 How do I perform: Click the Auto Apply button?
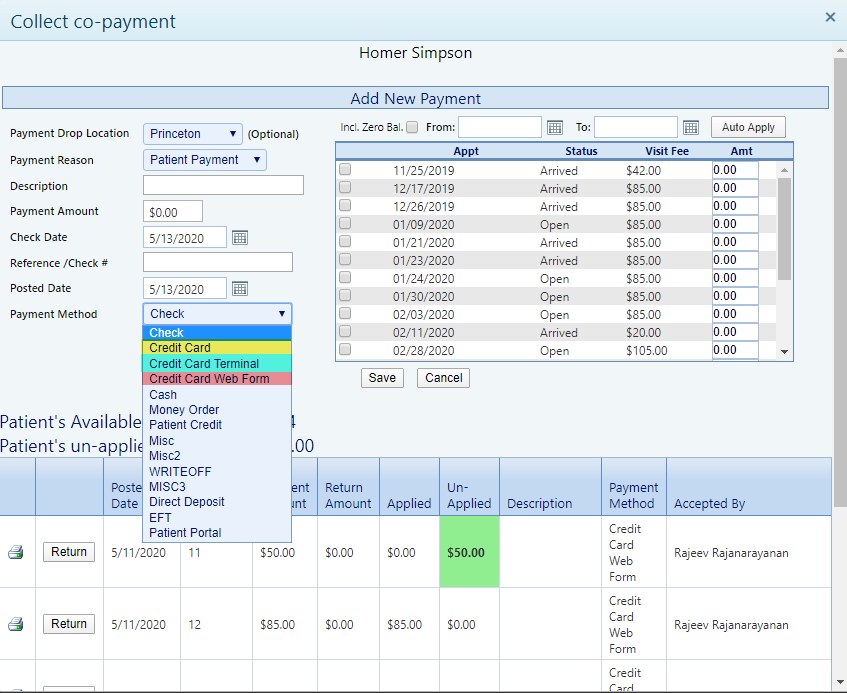pyautogui.click(x=747, y=127)
